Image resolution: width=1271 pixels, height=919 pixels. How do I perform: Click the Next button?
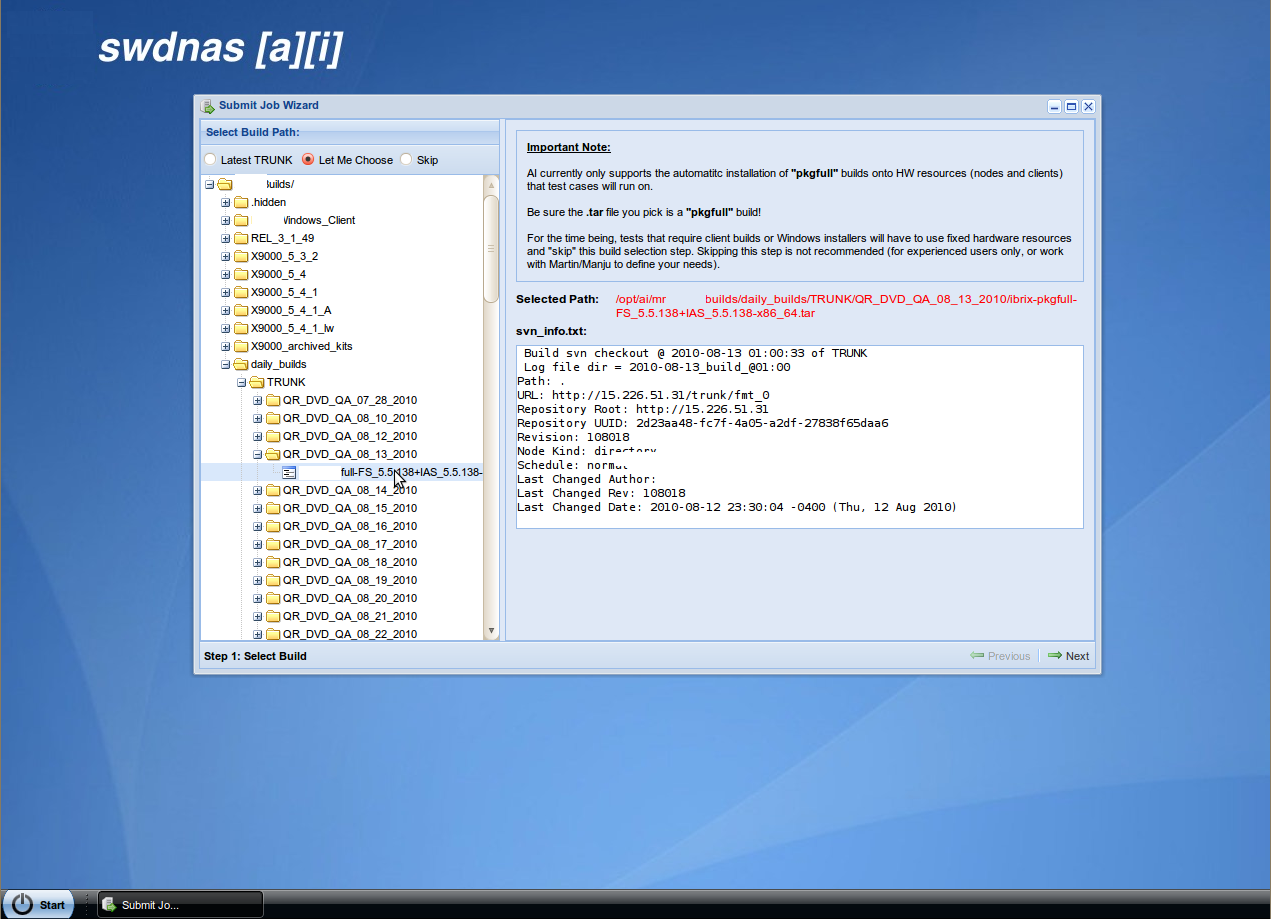1069,656
